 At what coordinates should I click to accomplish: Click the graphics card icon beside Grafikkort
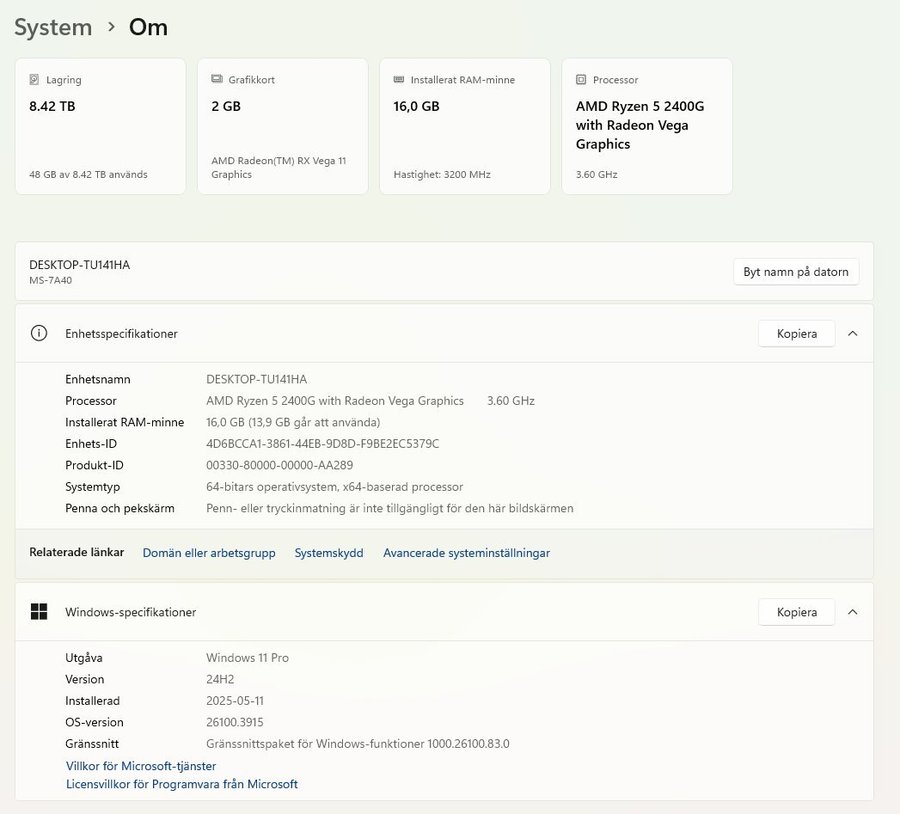click(216, 79)
